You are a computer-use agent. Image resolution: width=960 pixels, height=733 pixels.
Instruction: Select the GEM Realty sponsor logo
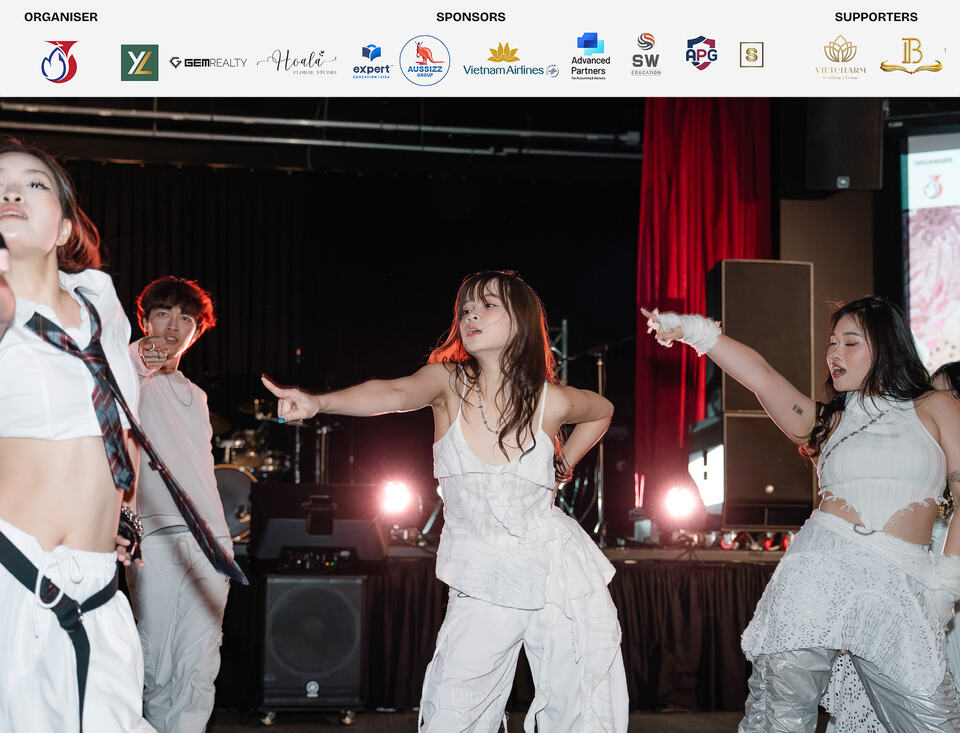(x=208, y=62)
